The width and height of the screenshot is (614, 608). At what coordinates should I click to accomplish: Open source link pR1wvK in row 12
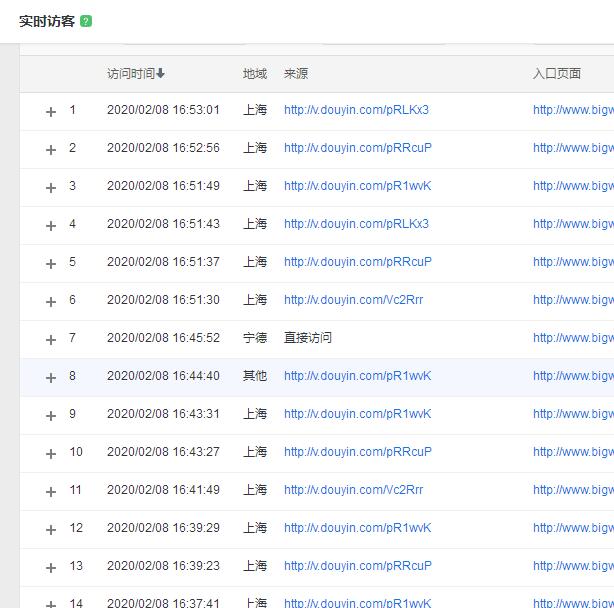(358, 528)
